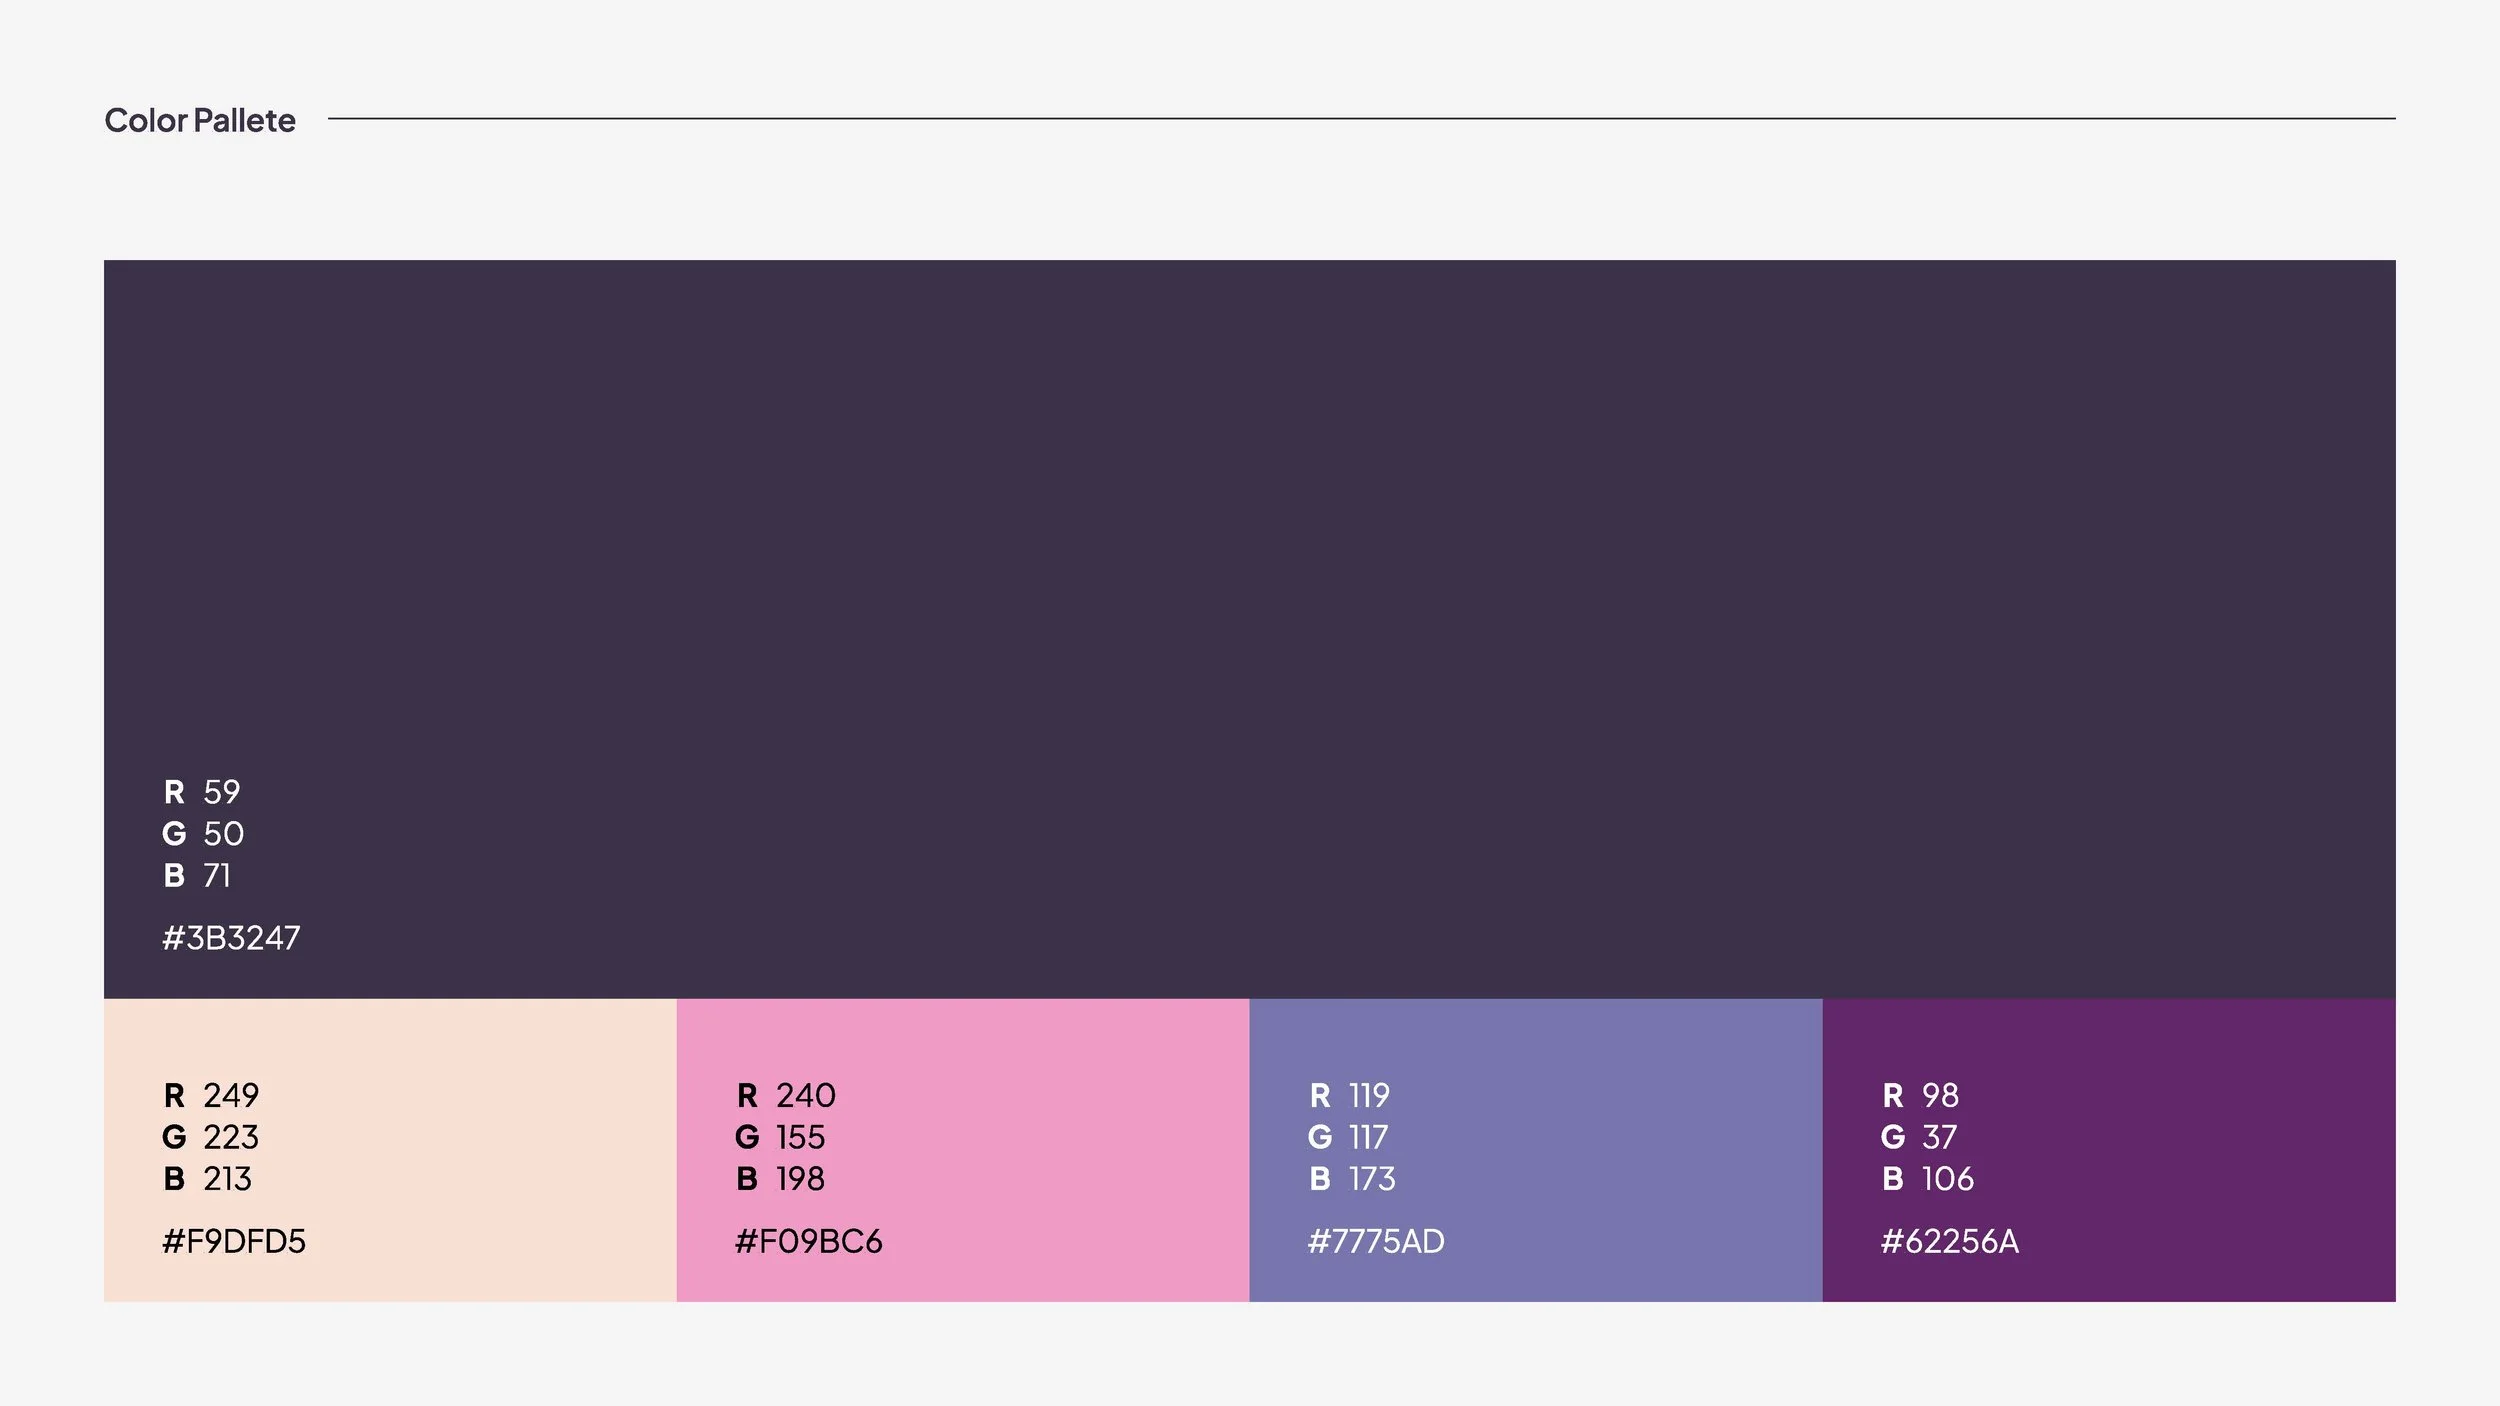Screen dimensions: 2500x1406
Task: Click the 'R 59' value line
Action: tap(202, 792)
